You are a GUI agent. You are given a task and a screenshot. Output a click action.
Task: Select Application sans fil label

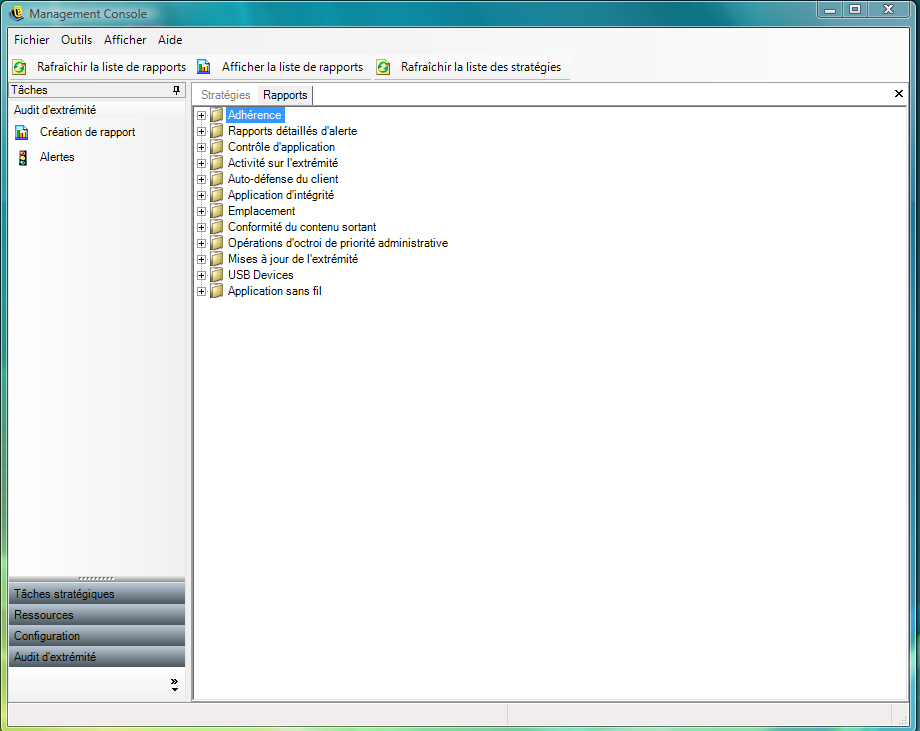click(275, 291)
